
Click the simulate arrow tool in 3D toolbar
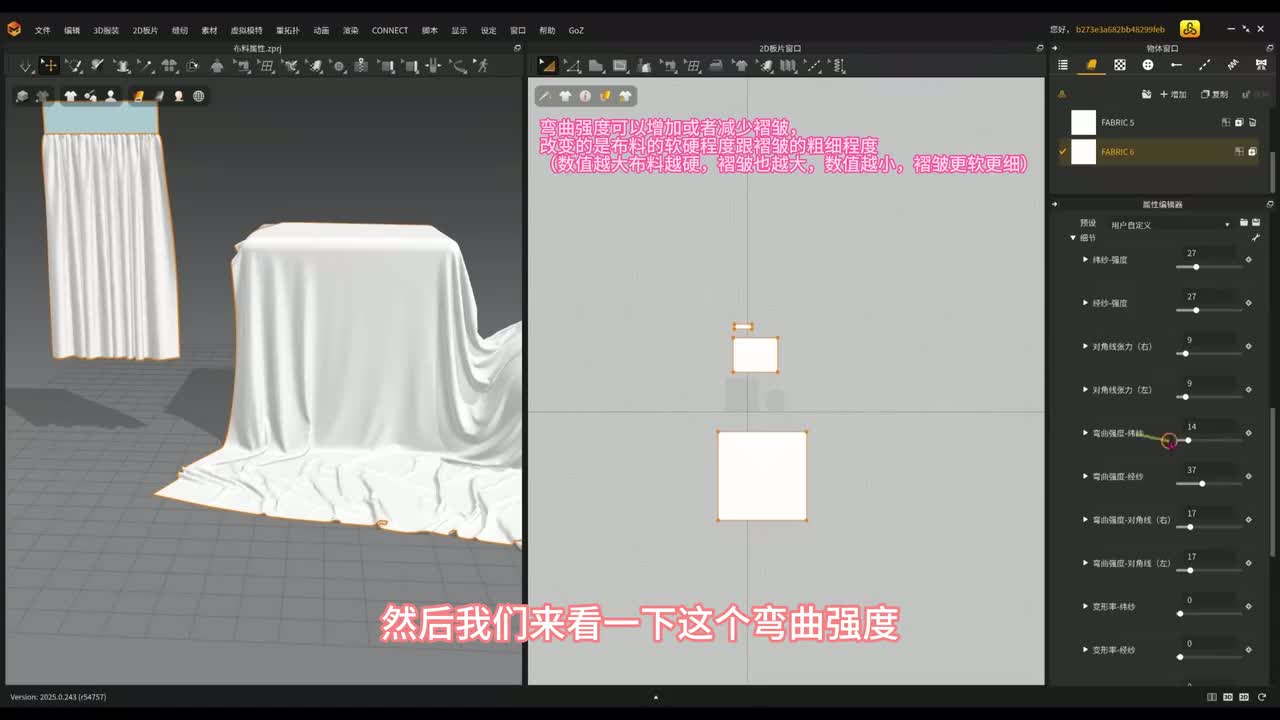pyautogui.click(x=25, y=66)
